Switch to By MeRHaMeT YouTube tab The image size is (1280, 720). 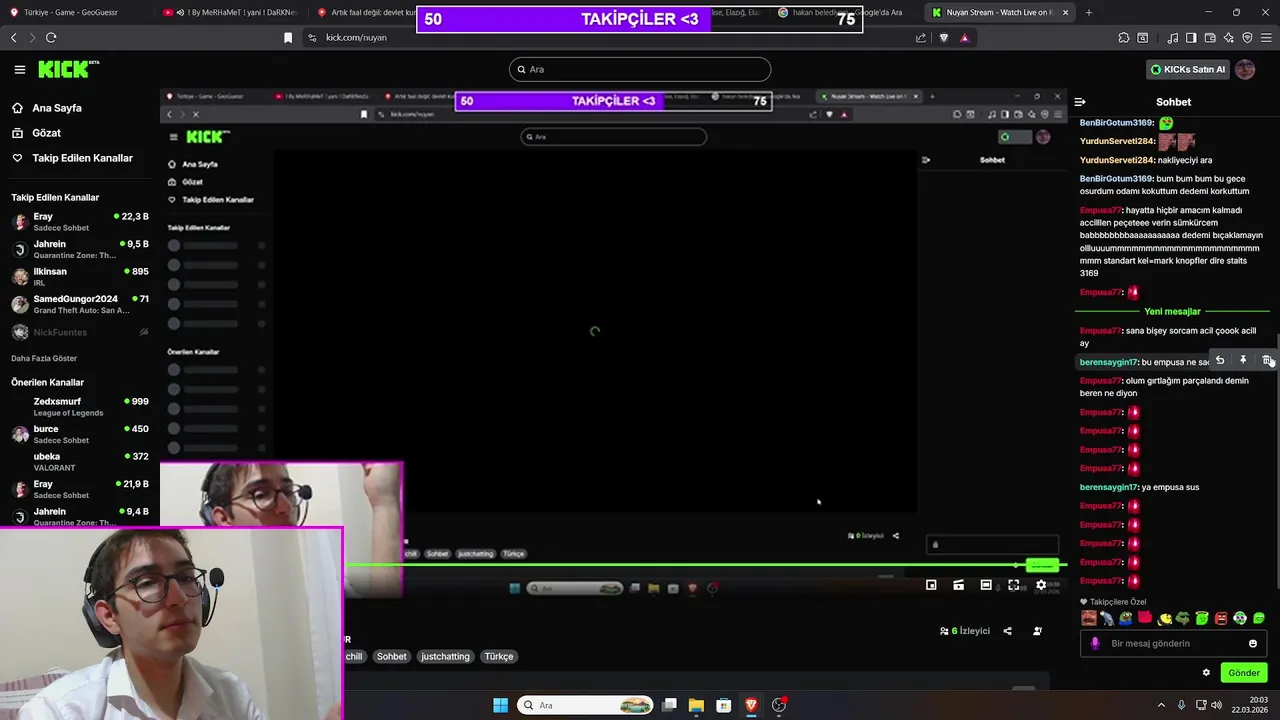coord(230,12)
